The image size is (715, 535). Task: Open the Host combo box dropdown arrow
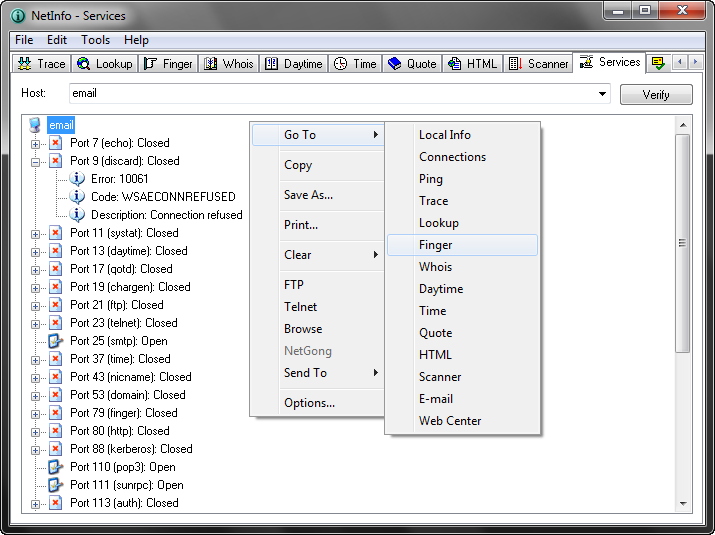pos(602,94)
